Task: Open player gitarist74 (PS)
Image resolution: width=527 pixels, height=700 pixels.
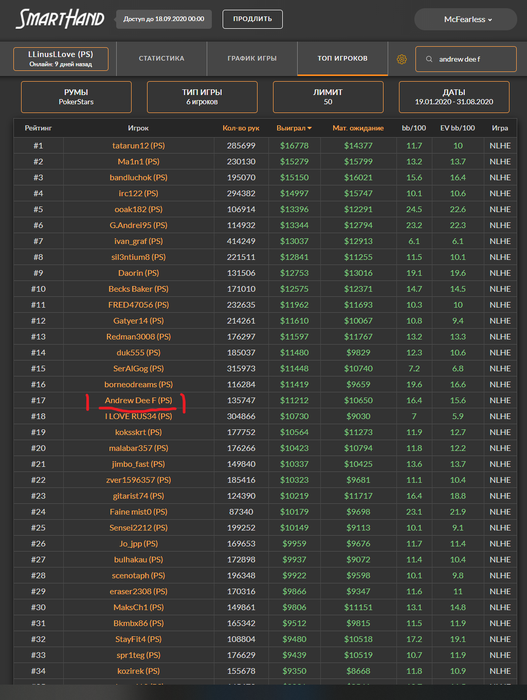Action: (x=138, y=496)
